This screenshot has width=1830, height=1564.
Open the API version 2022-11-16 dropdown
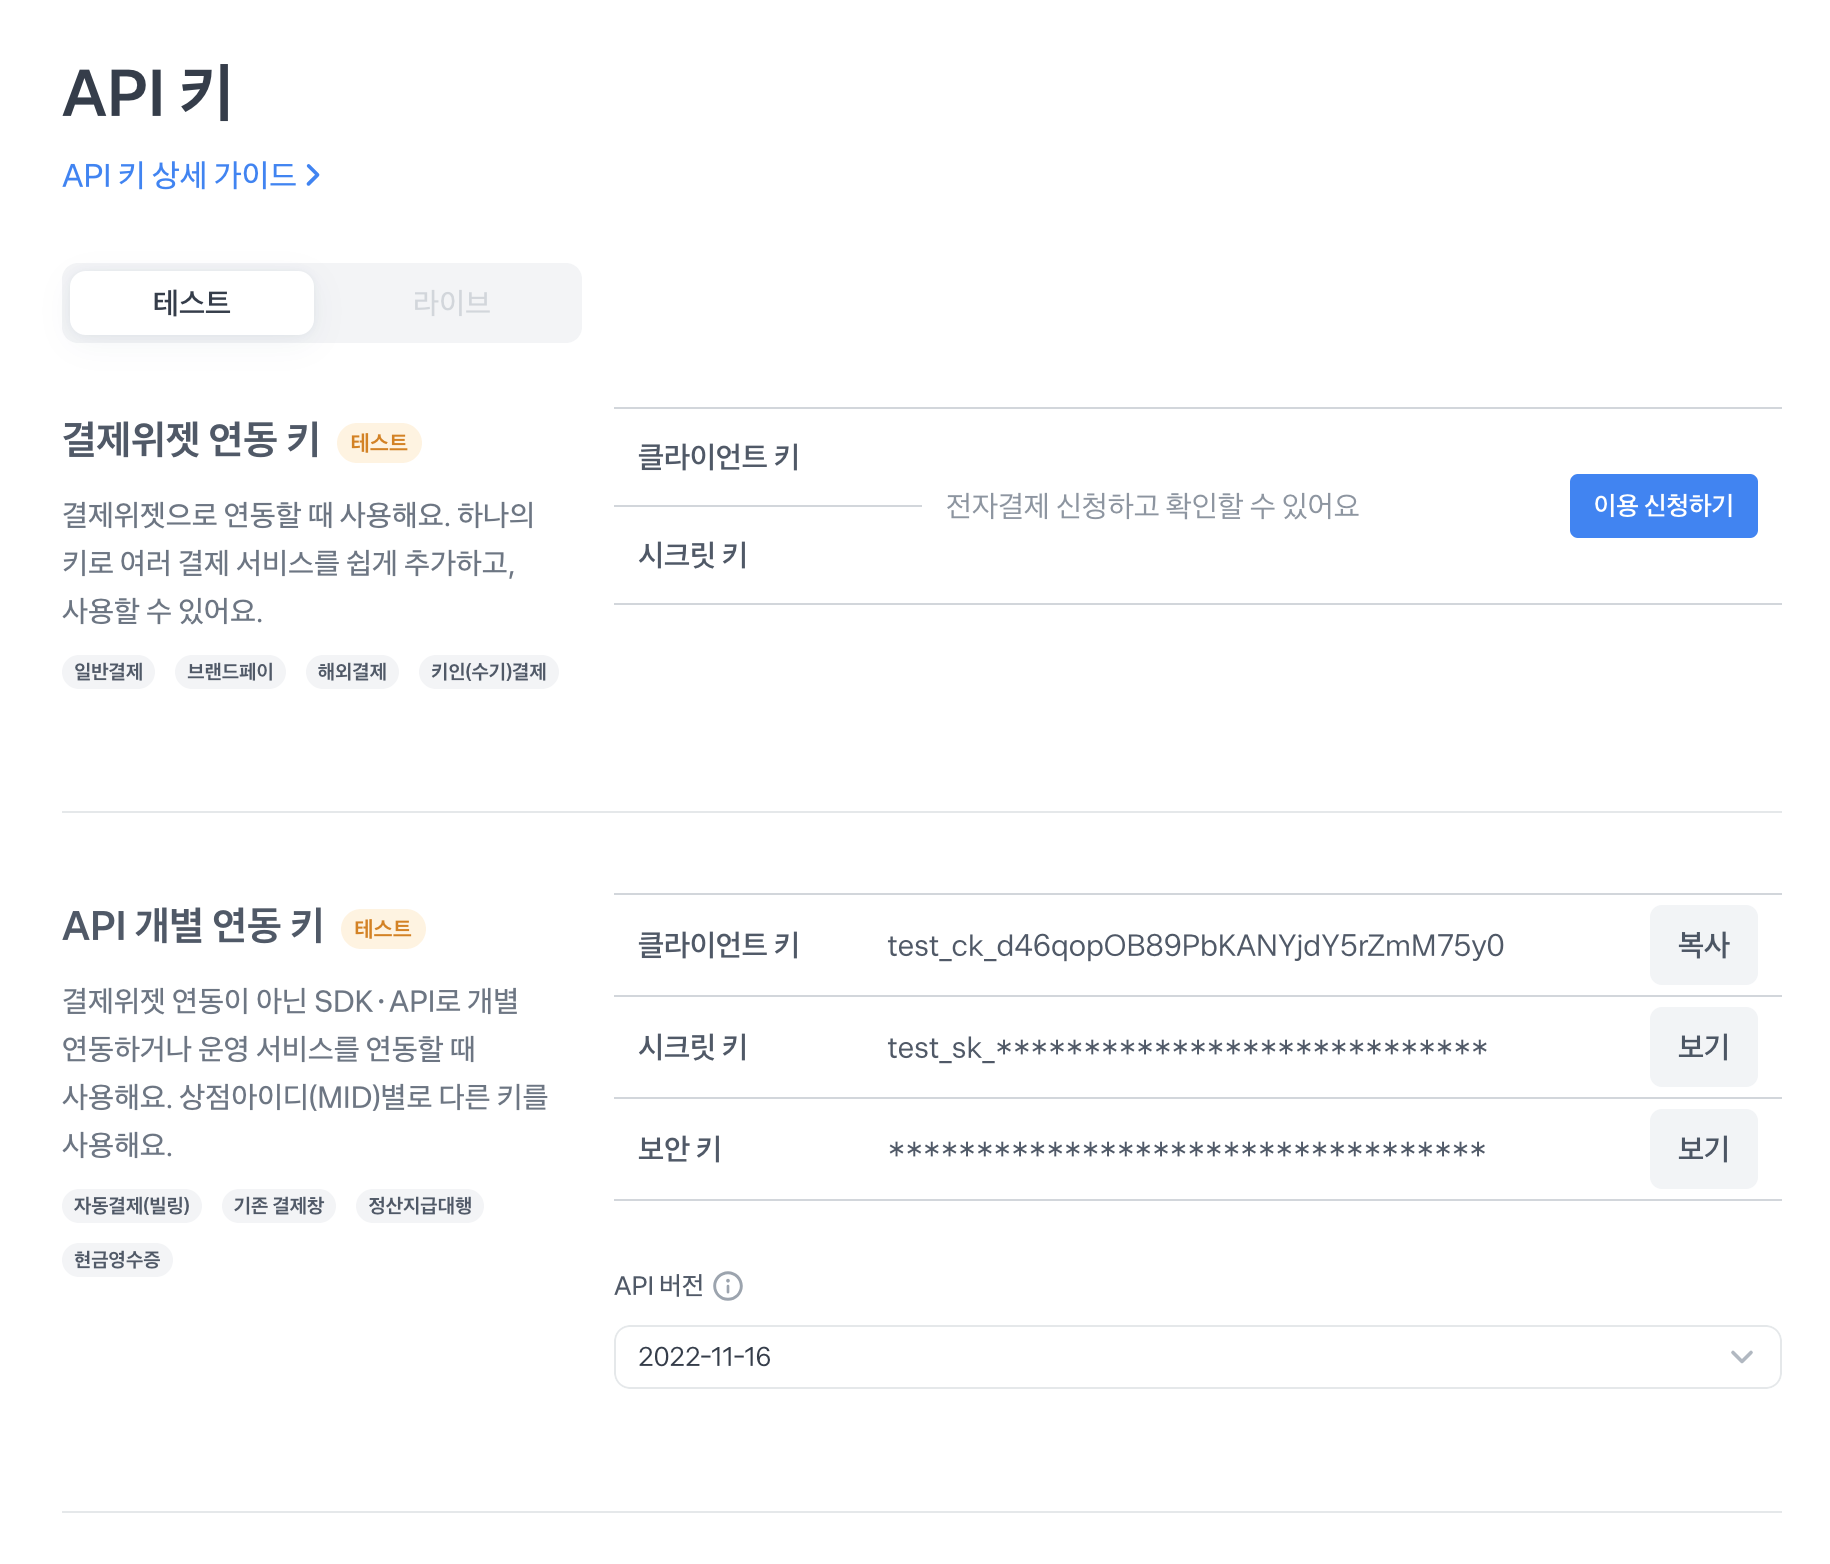1197,1357
